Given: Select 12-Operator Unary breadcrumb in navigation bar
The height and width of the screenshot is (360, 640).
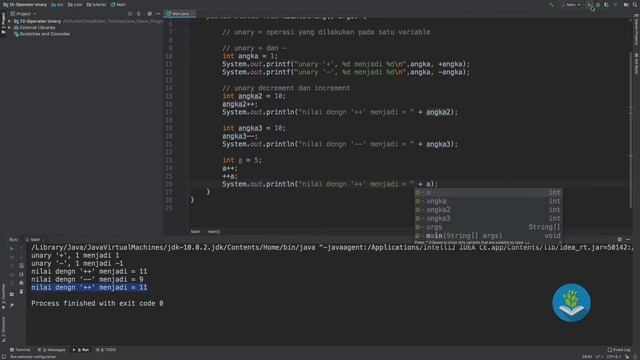Looking at the screenshot, I should coord(25,4).
